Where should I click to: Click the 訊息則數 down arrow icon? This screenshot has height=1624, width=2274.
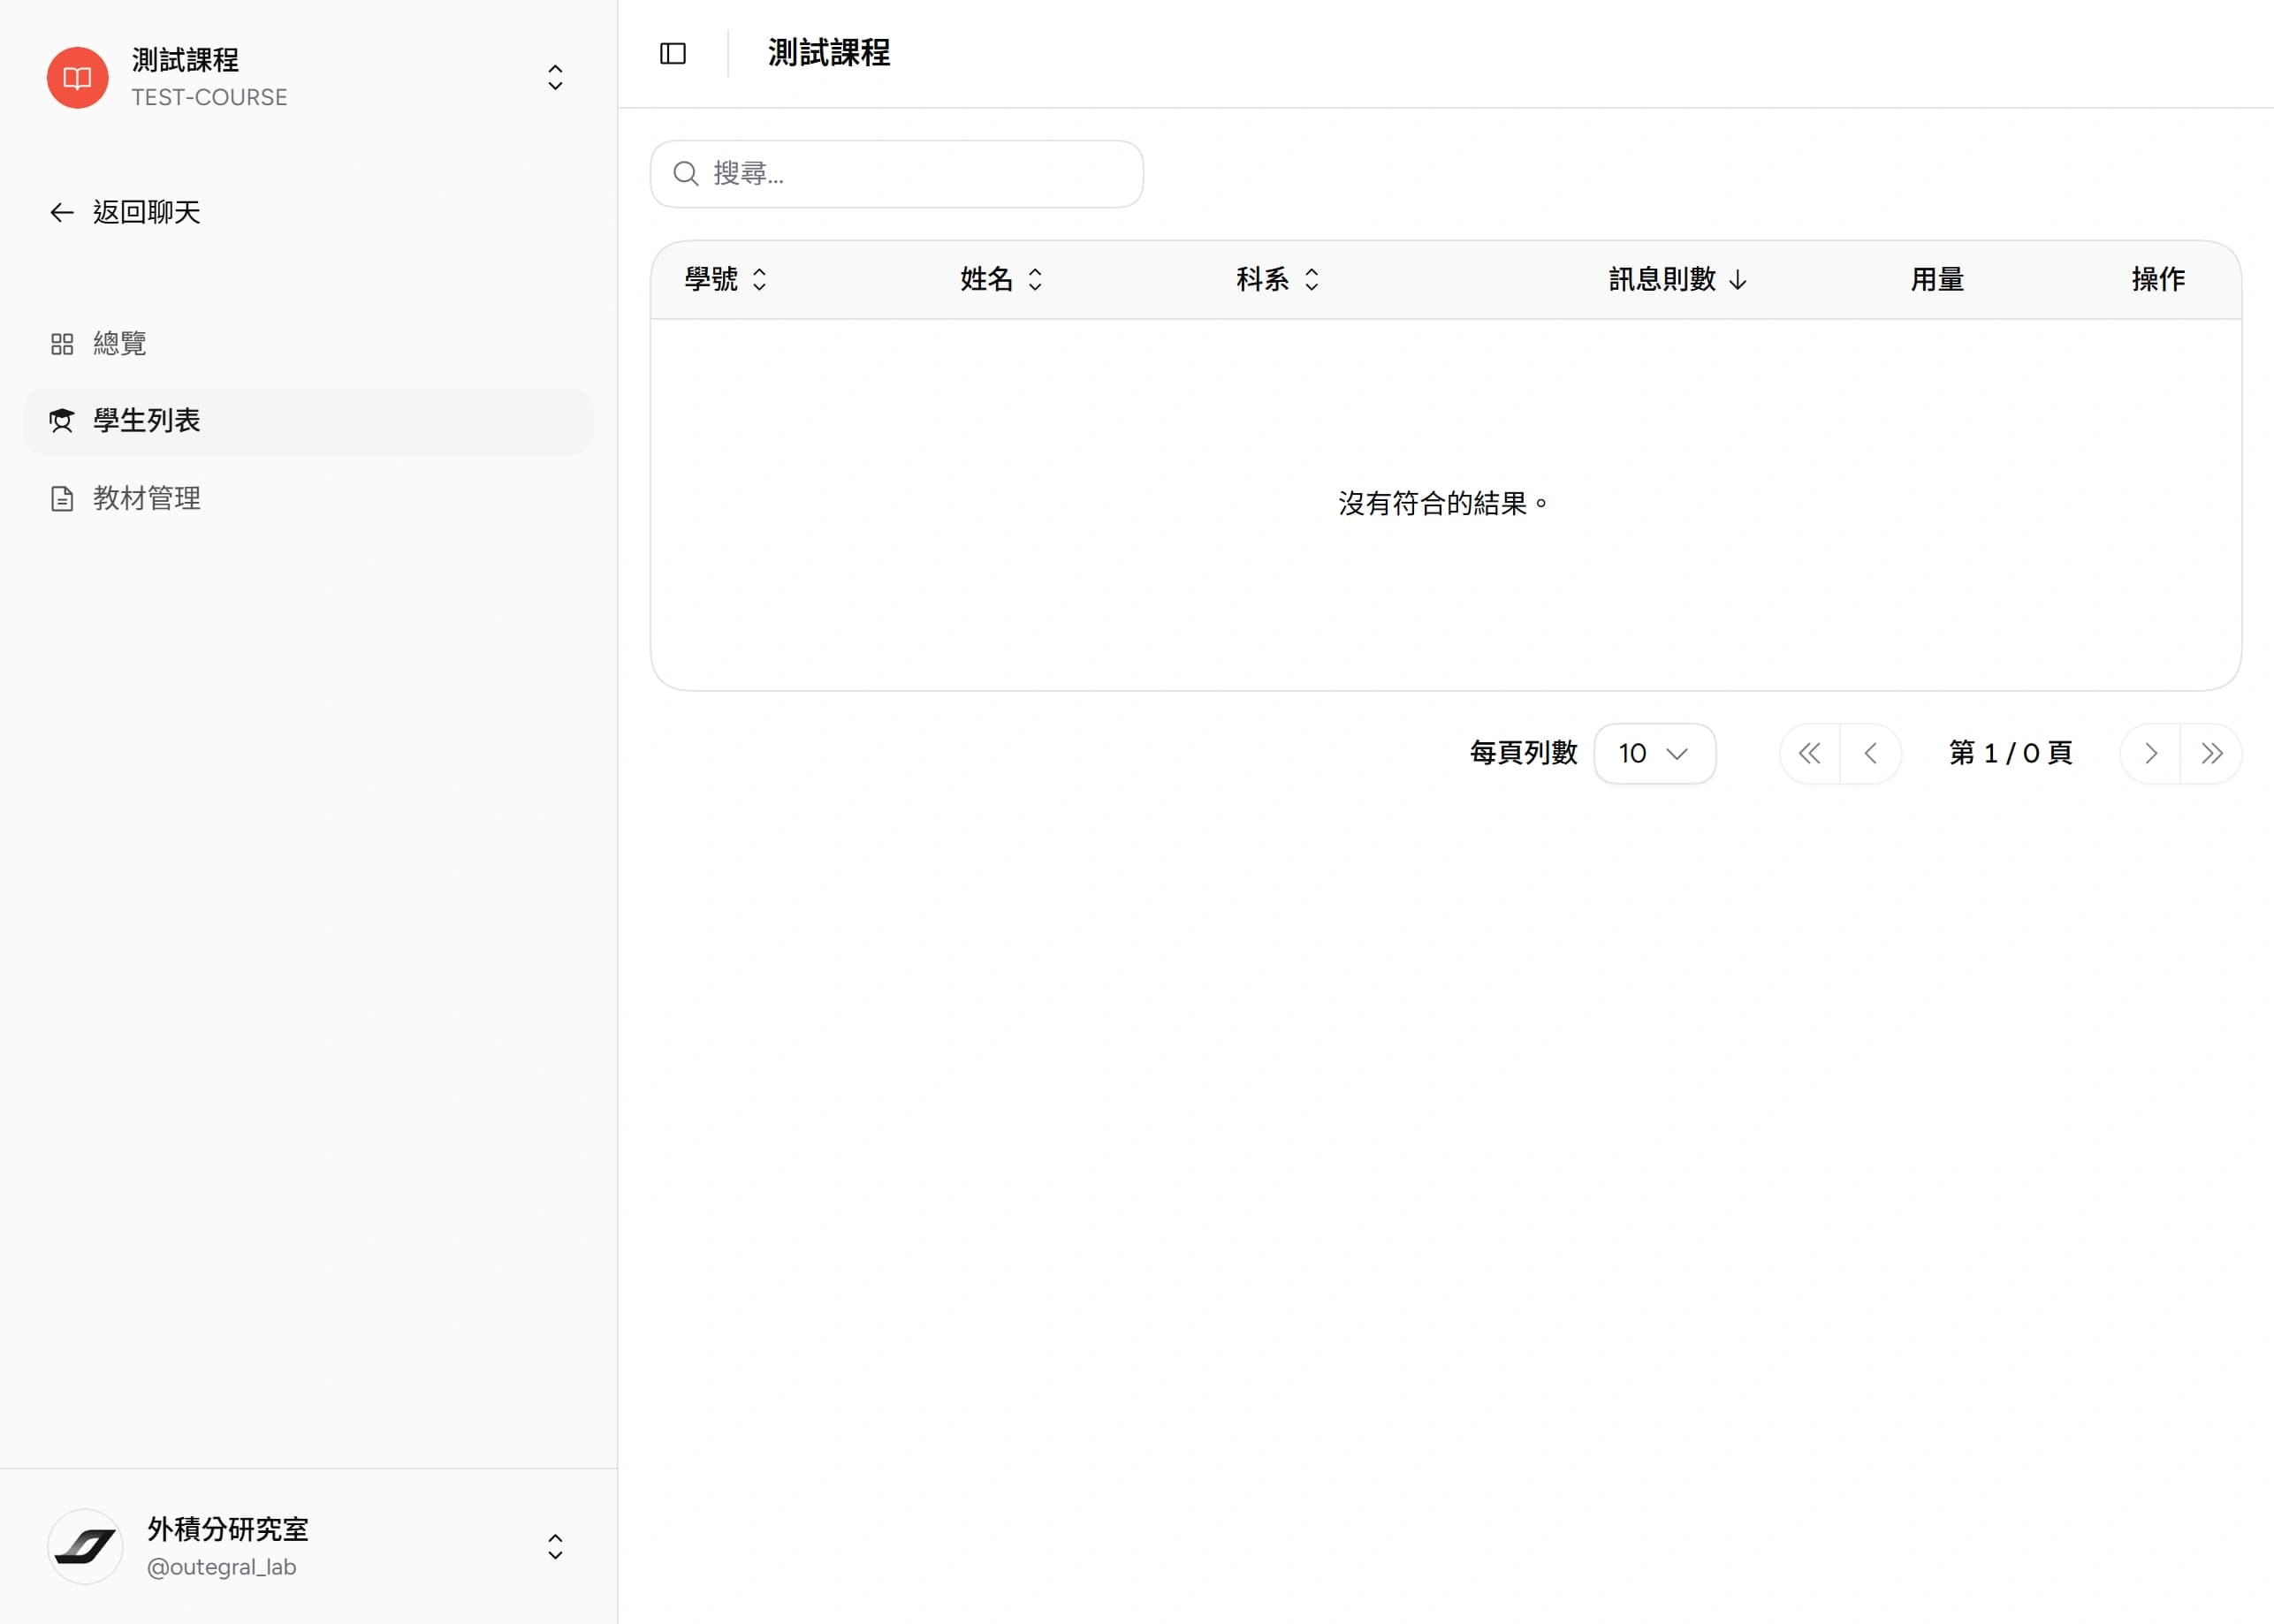tap(1738, 280)
